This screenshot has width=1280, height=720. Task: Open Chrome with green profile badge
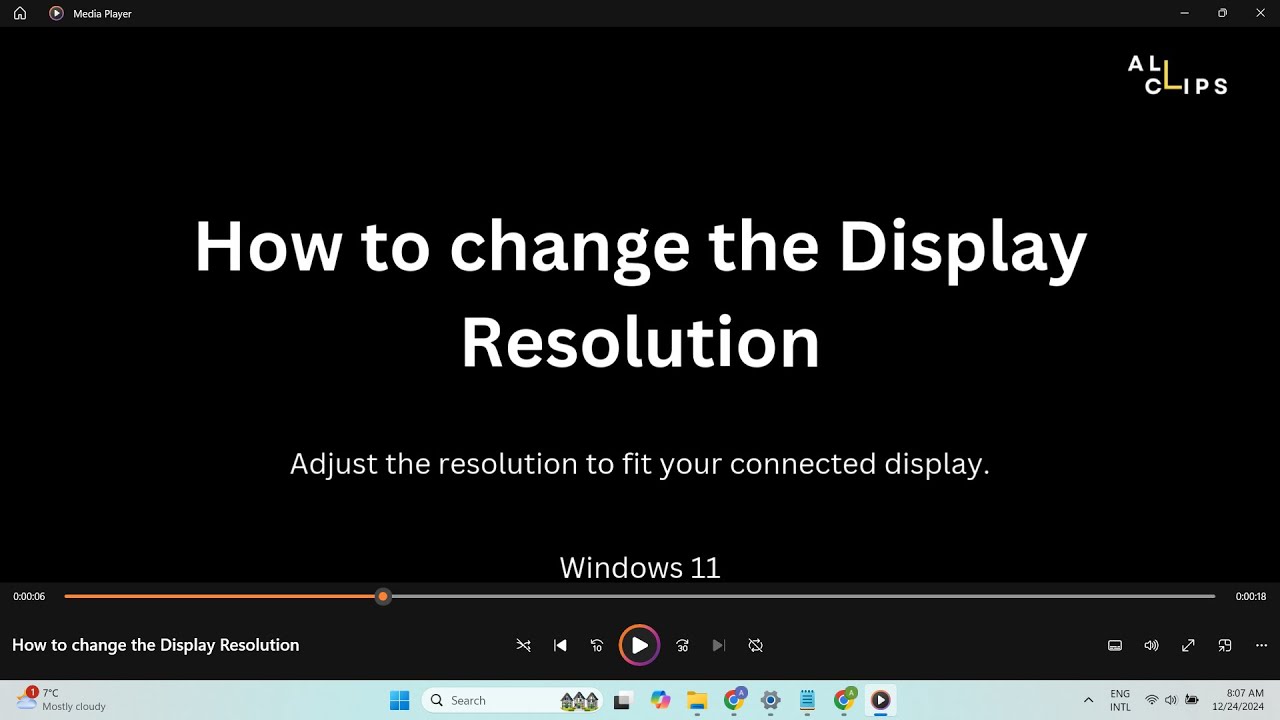844,700
